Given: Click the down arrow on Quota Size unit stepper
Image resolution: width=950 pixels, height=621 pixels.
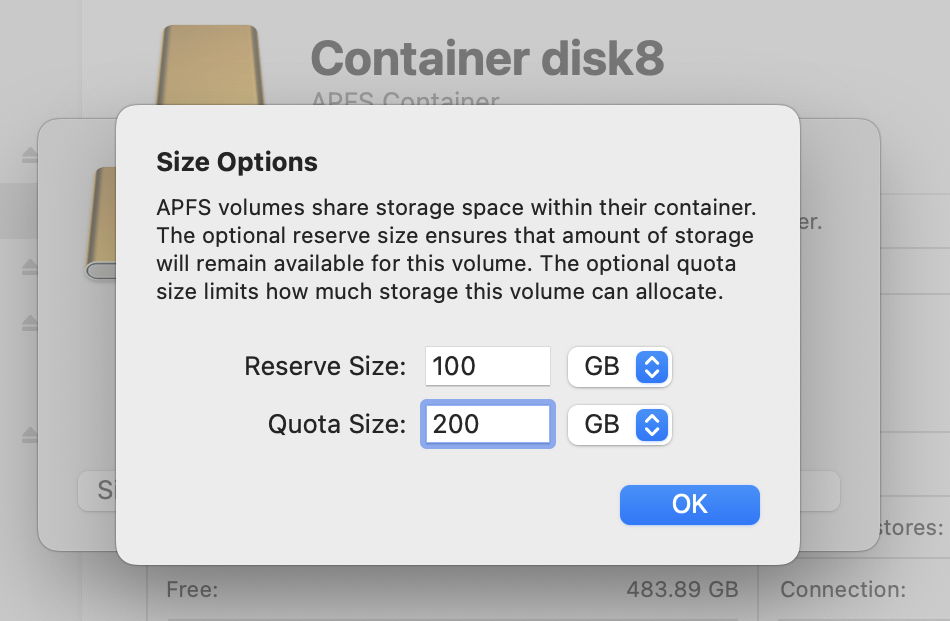Looking at the screenshot, I should tap(652, 430).
